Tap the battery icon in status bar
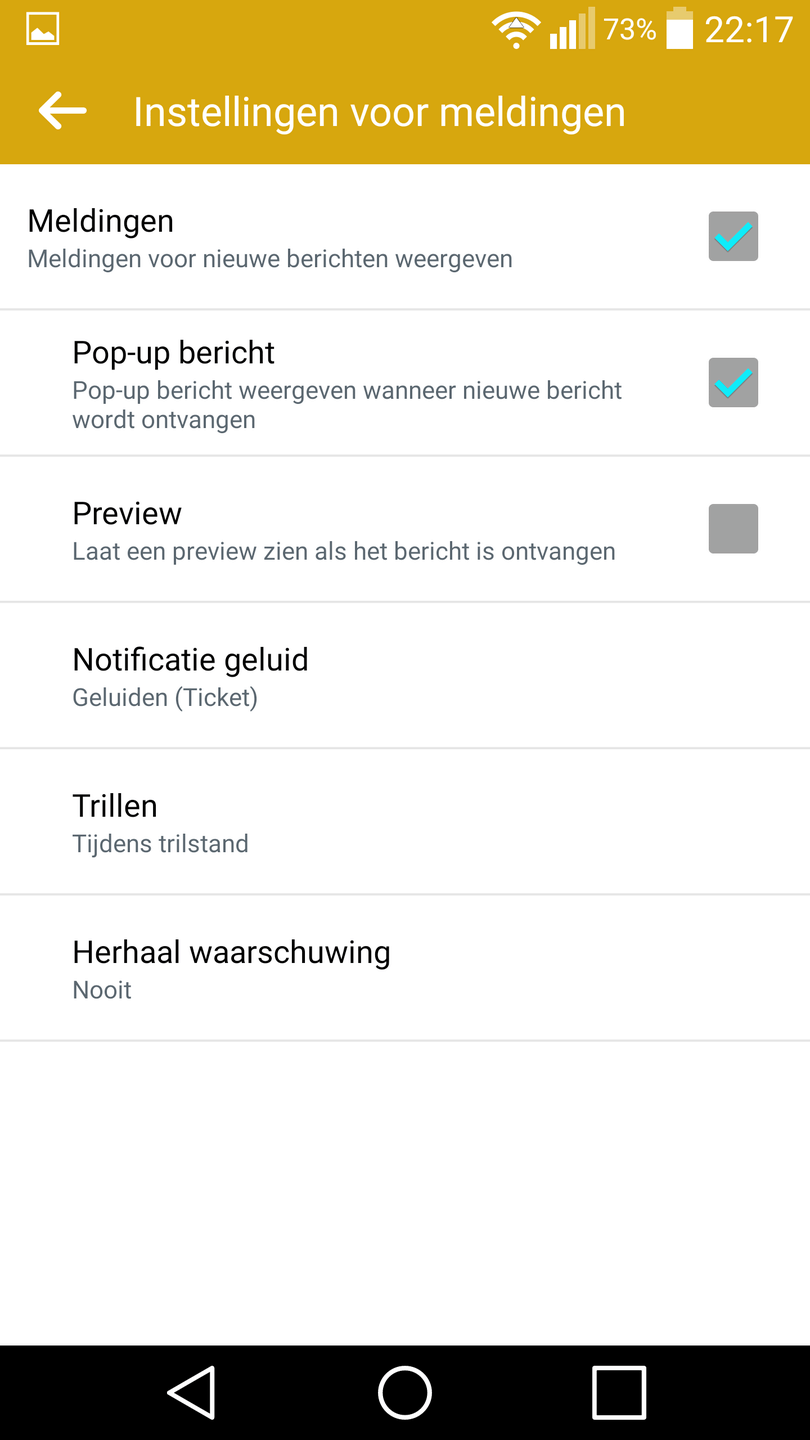Screen dimensions: 810x1440 tap(679, 28)
